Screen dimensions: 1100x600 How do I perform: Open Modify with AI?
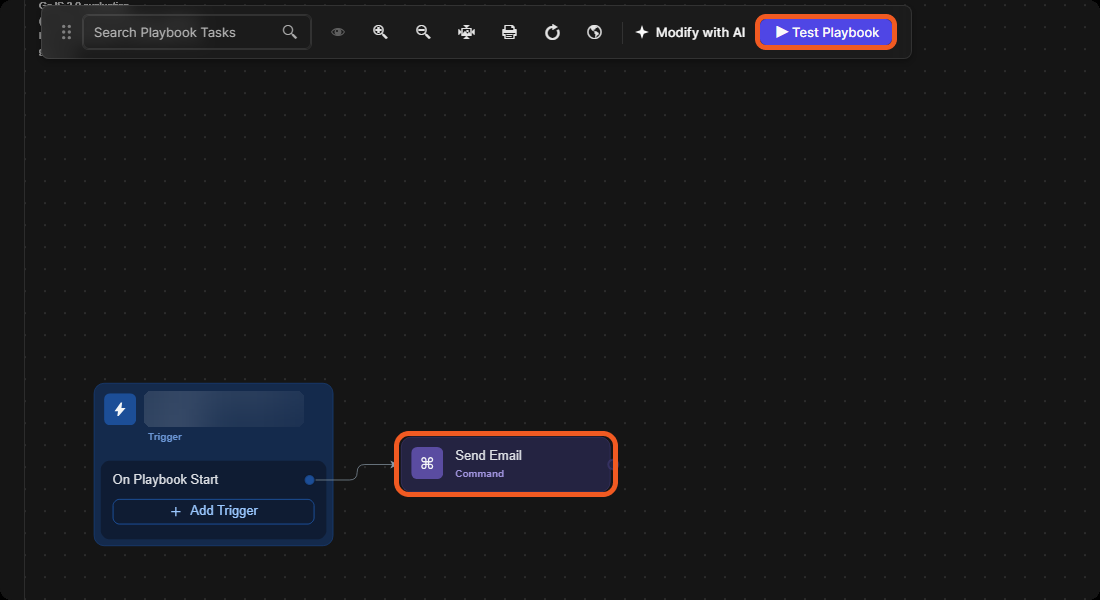pos(690,32)
